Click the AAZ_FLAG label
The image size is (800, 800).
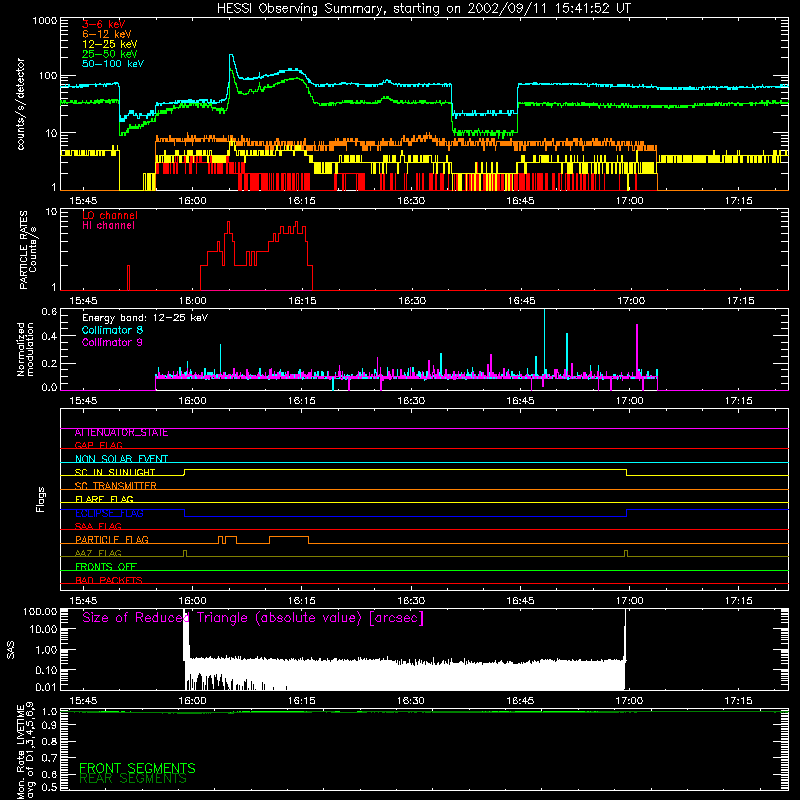(x=98, y=554)
